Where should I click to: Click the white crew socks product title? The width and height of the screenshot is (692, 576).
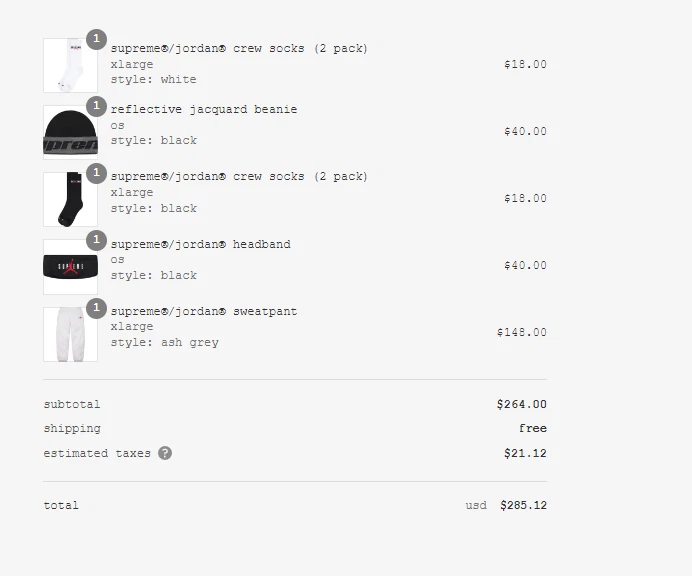[239, 49]
